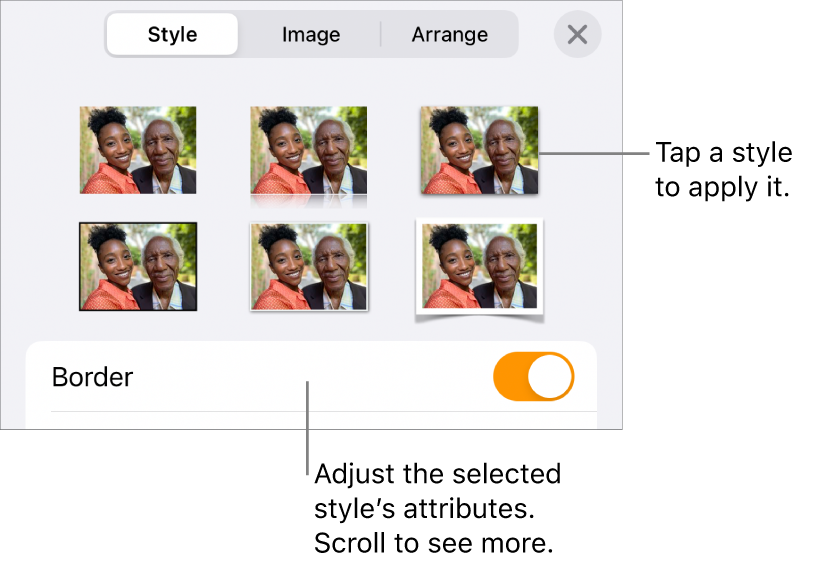Apply the white frame curved-shadow style
The height and width of the screenshot is (570, 814).
pos(479,266)
